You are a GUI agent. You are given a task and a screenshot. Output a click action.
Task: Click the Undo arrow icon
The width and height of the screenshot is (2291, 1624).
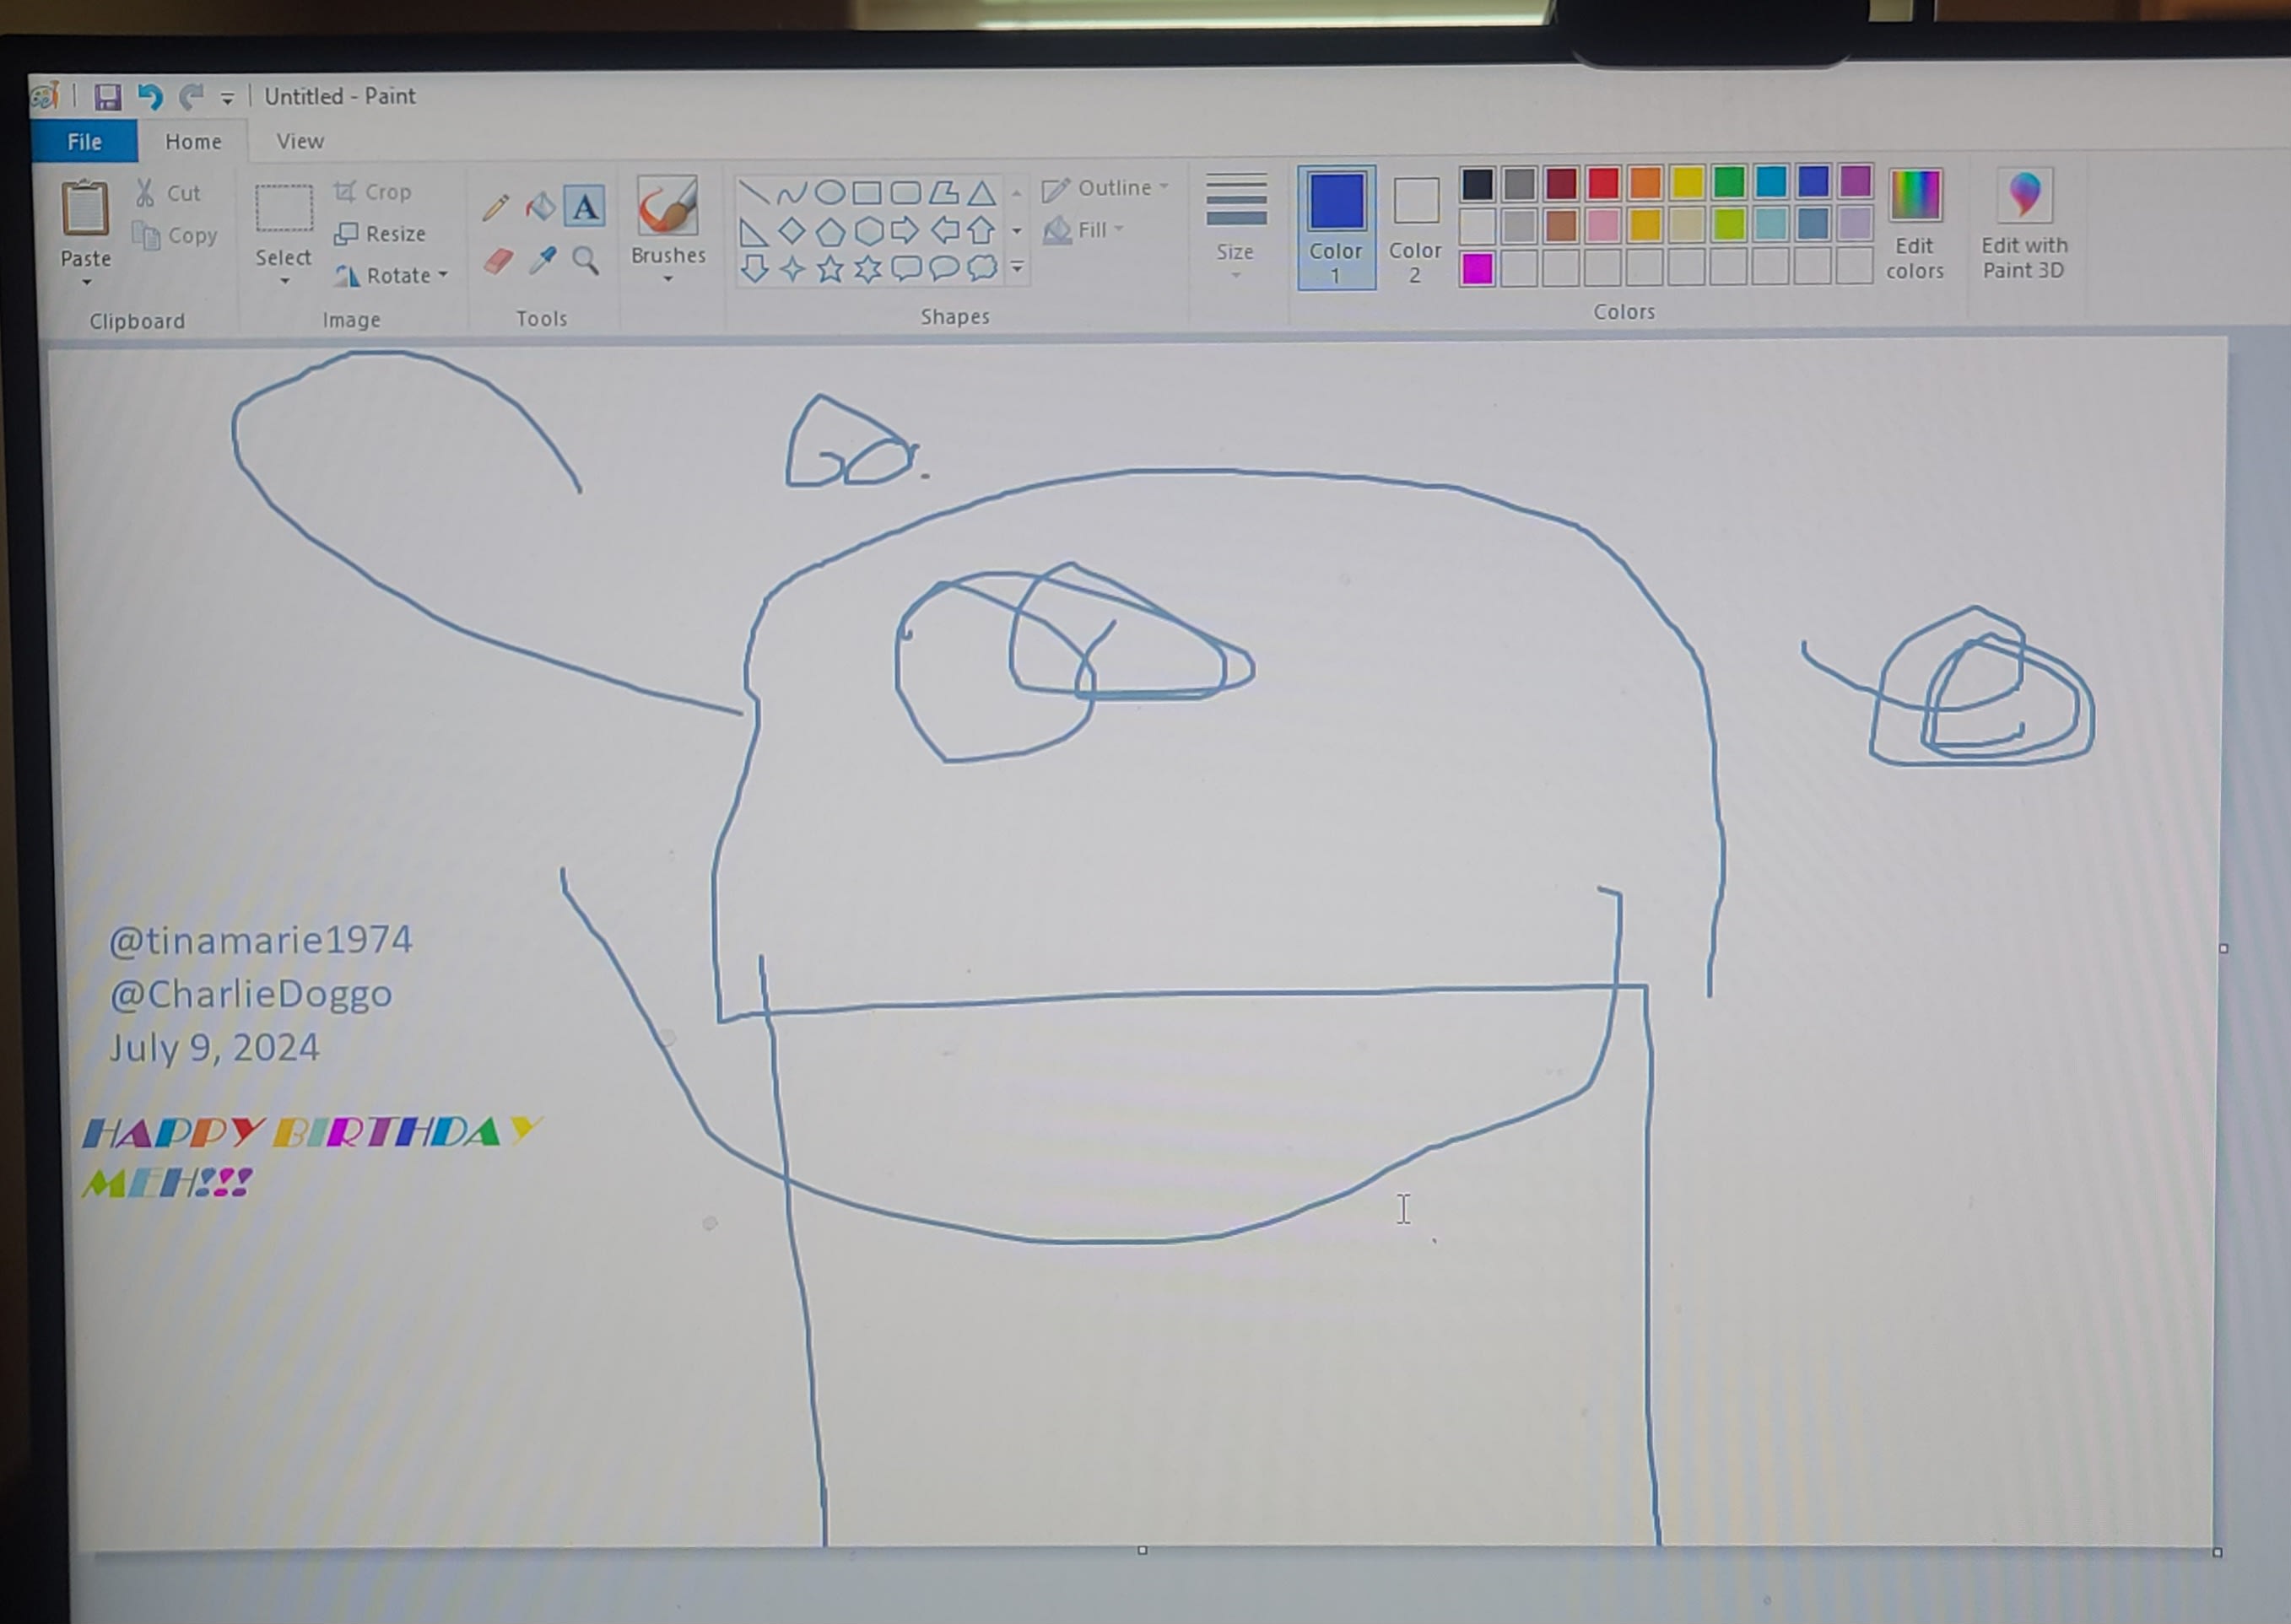(150, 96)
